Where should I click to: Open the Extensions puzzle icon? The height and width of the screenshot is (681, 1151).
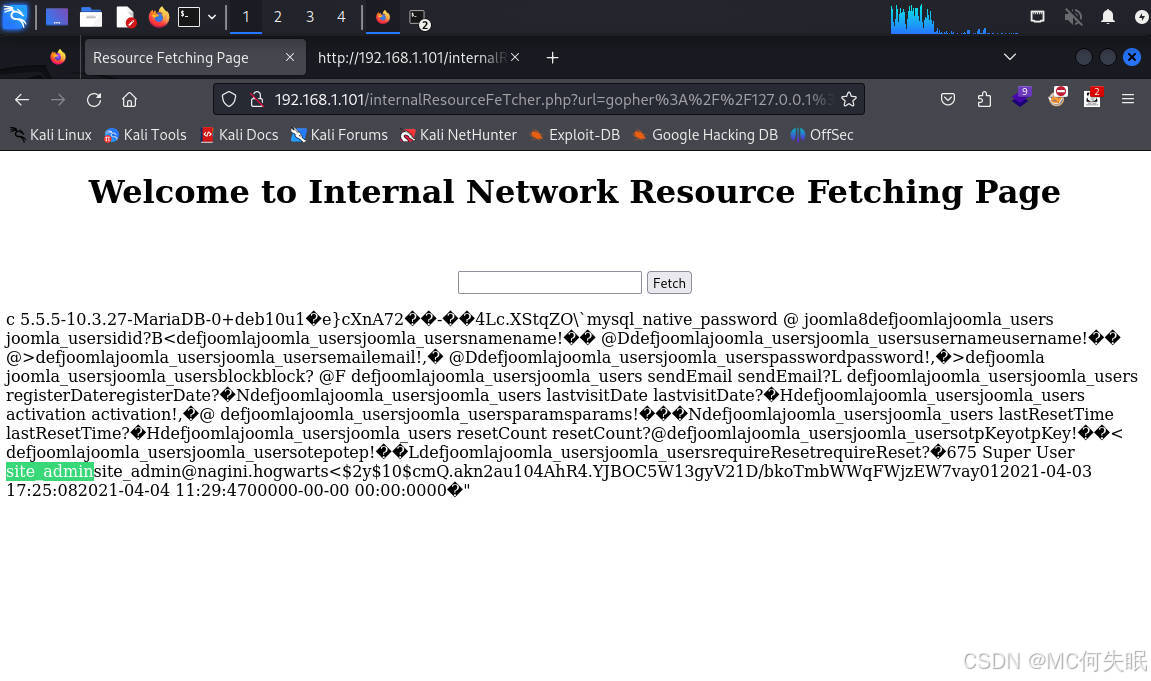click(x=984, y=99)
